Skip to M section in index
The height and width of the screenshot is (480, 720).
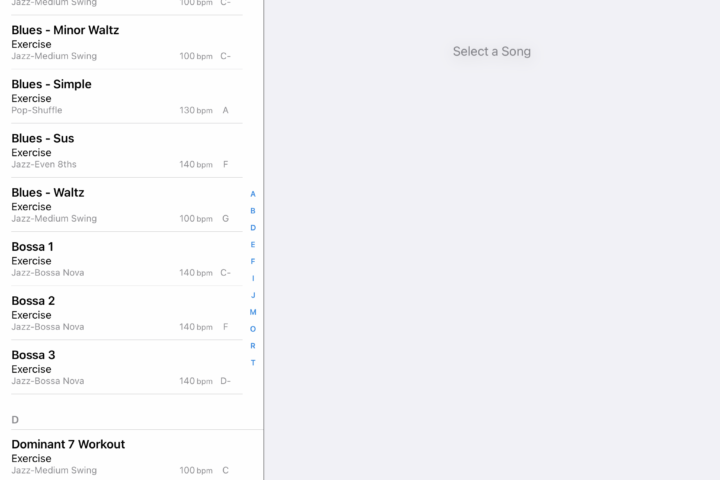(253, 312)
